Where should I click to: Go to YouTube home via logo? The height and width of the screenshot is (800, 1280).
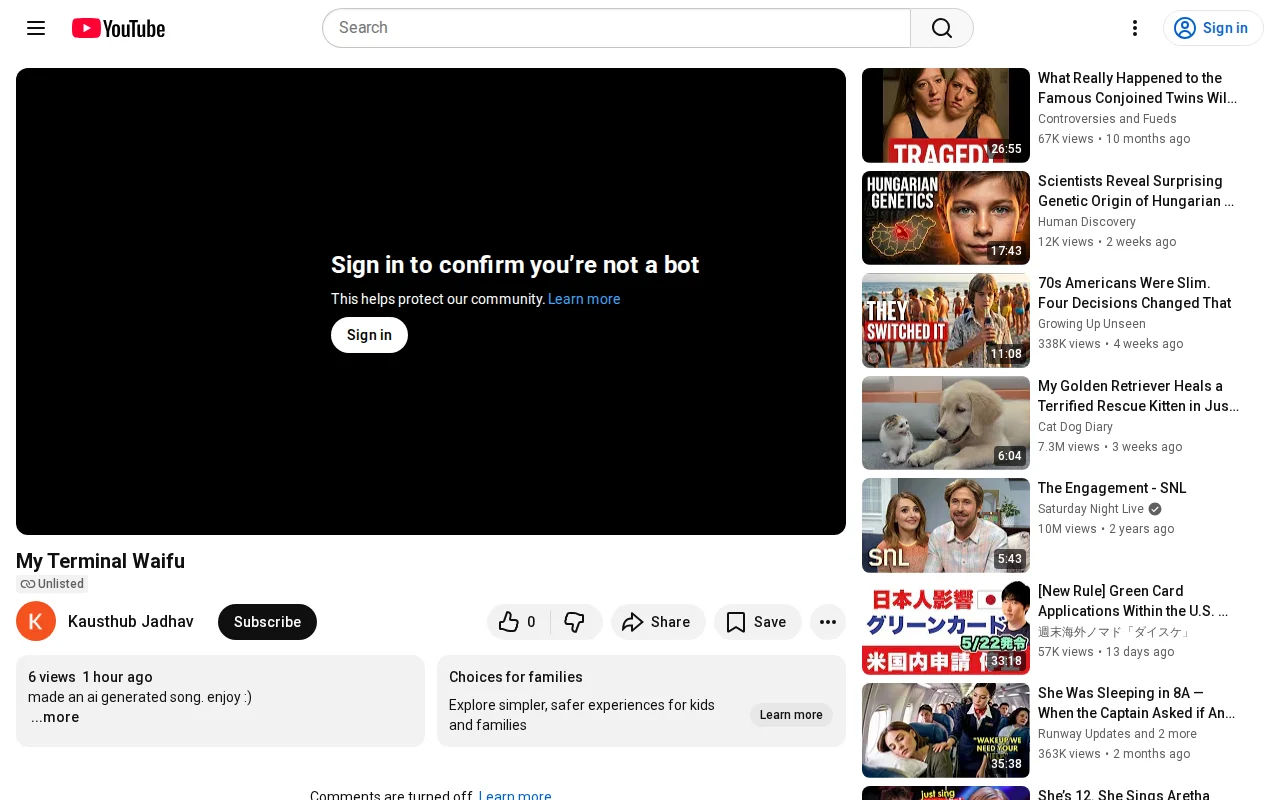tap(118, 28)
